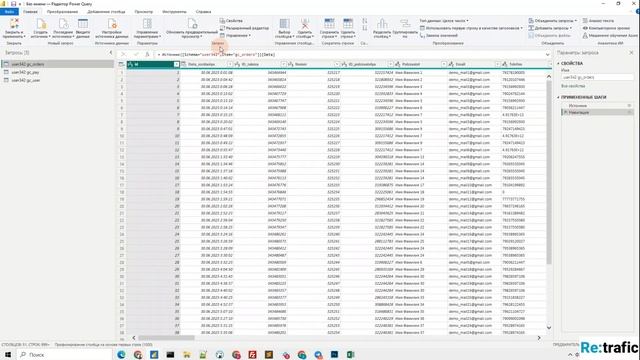This screenshot has height=360, width=640.
Task: Click the table menu icon at grid corner
Action: 121,64
